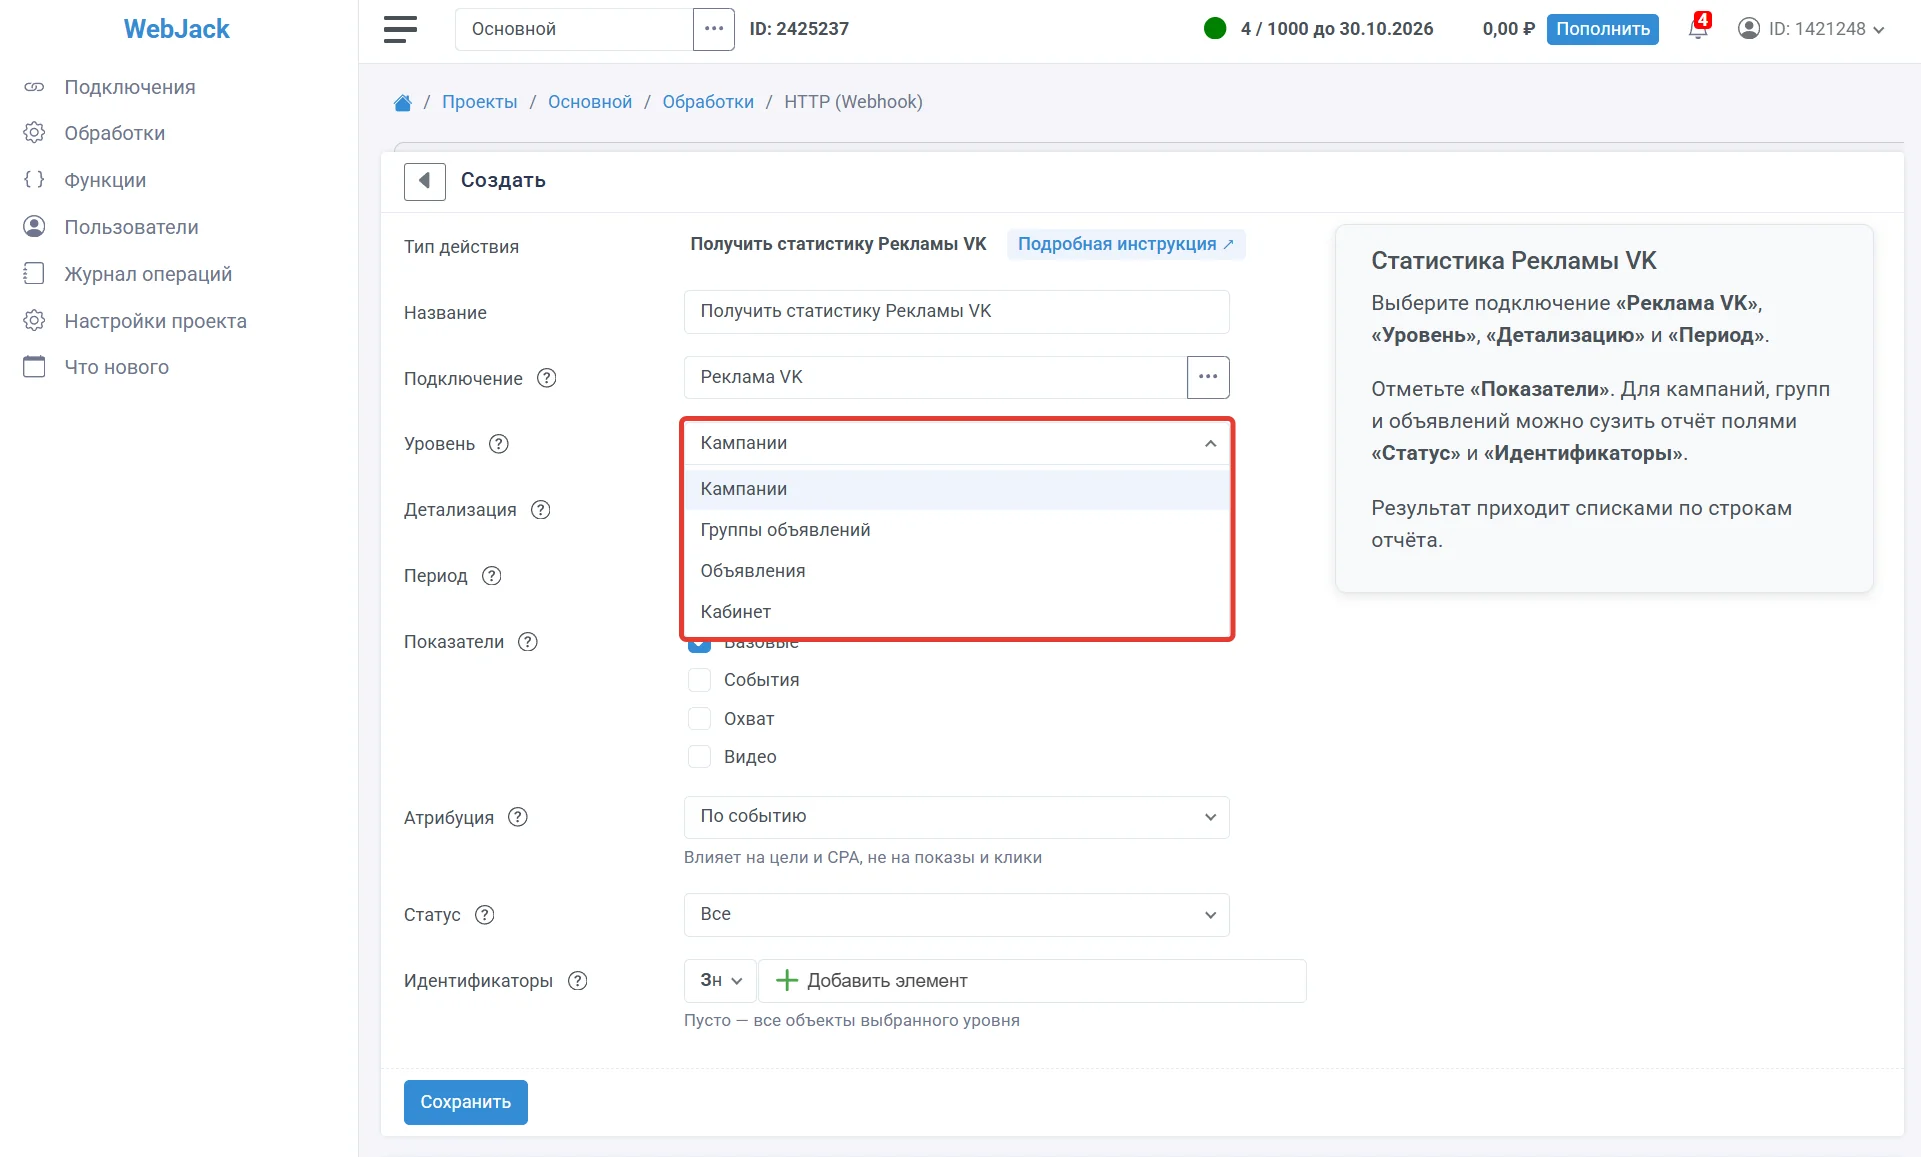Click the home breadcrumb icon
This screenshot has height=1157, width=1921.
403,102
